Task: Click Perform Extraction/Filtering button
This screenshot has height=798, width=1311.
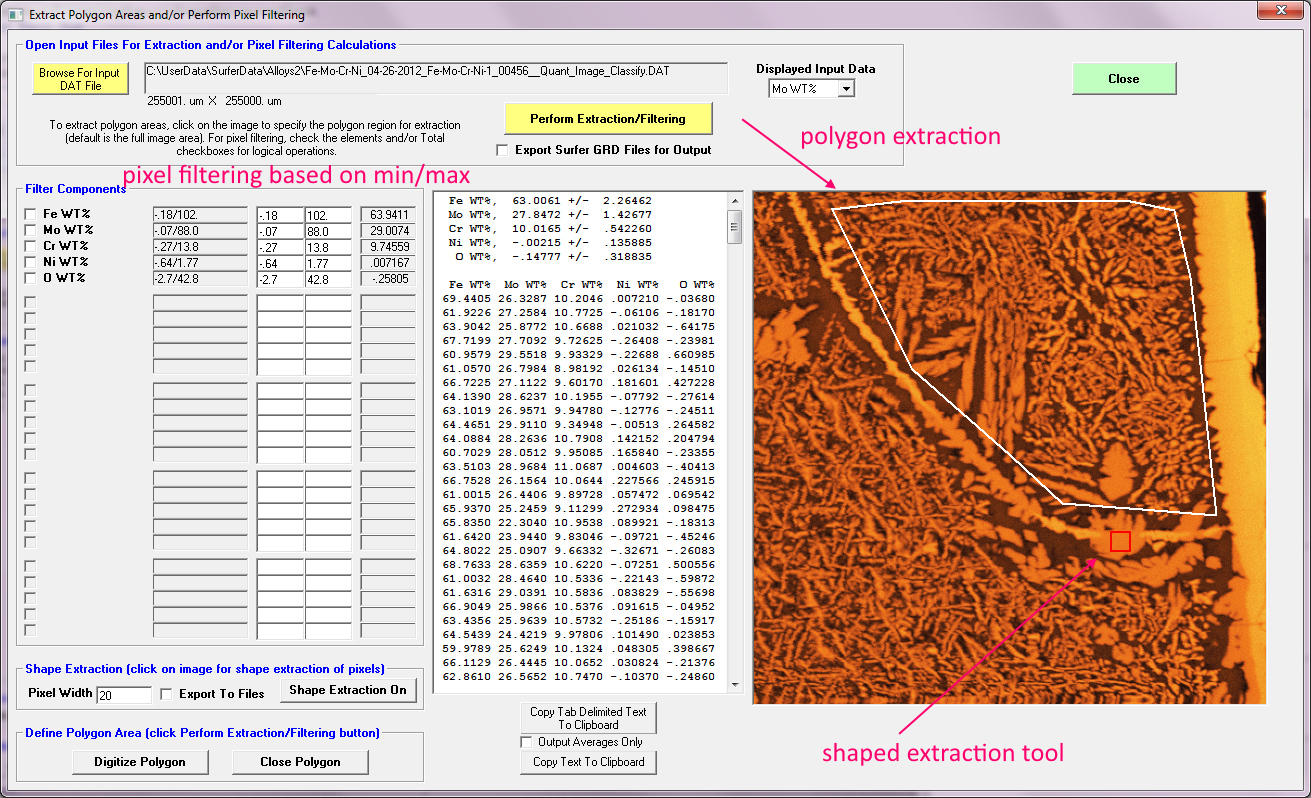Action: pyautogui.click(x=608, y=119)
